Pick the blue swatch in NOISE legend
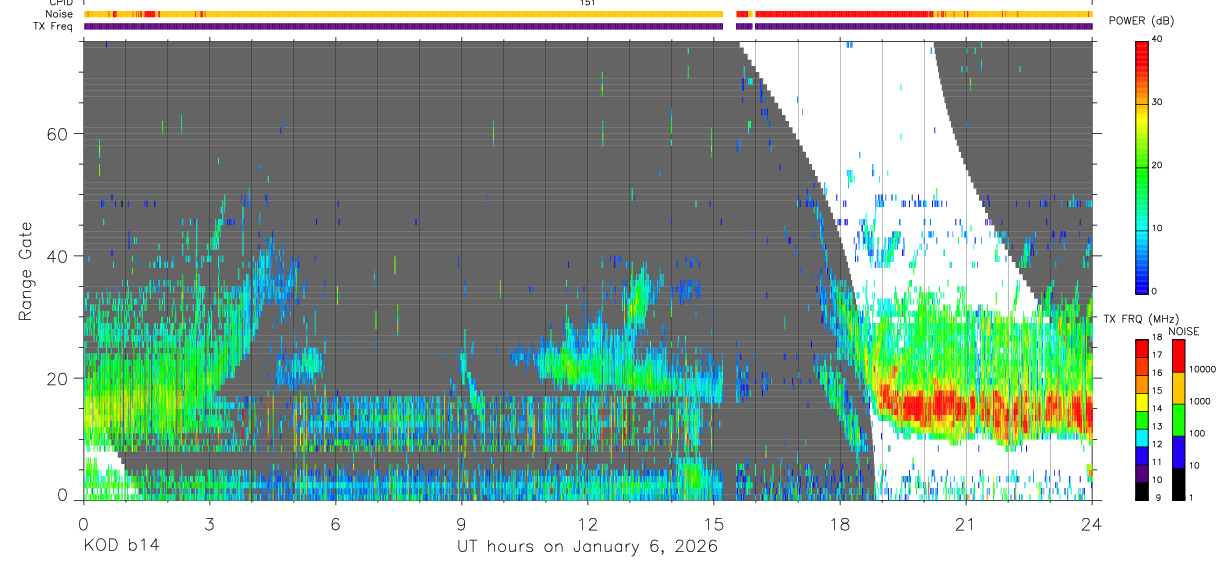Screen dimensions: 1228x567 pyautogui.click(x=1179, y=451)
